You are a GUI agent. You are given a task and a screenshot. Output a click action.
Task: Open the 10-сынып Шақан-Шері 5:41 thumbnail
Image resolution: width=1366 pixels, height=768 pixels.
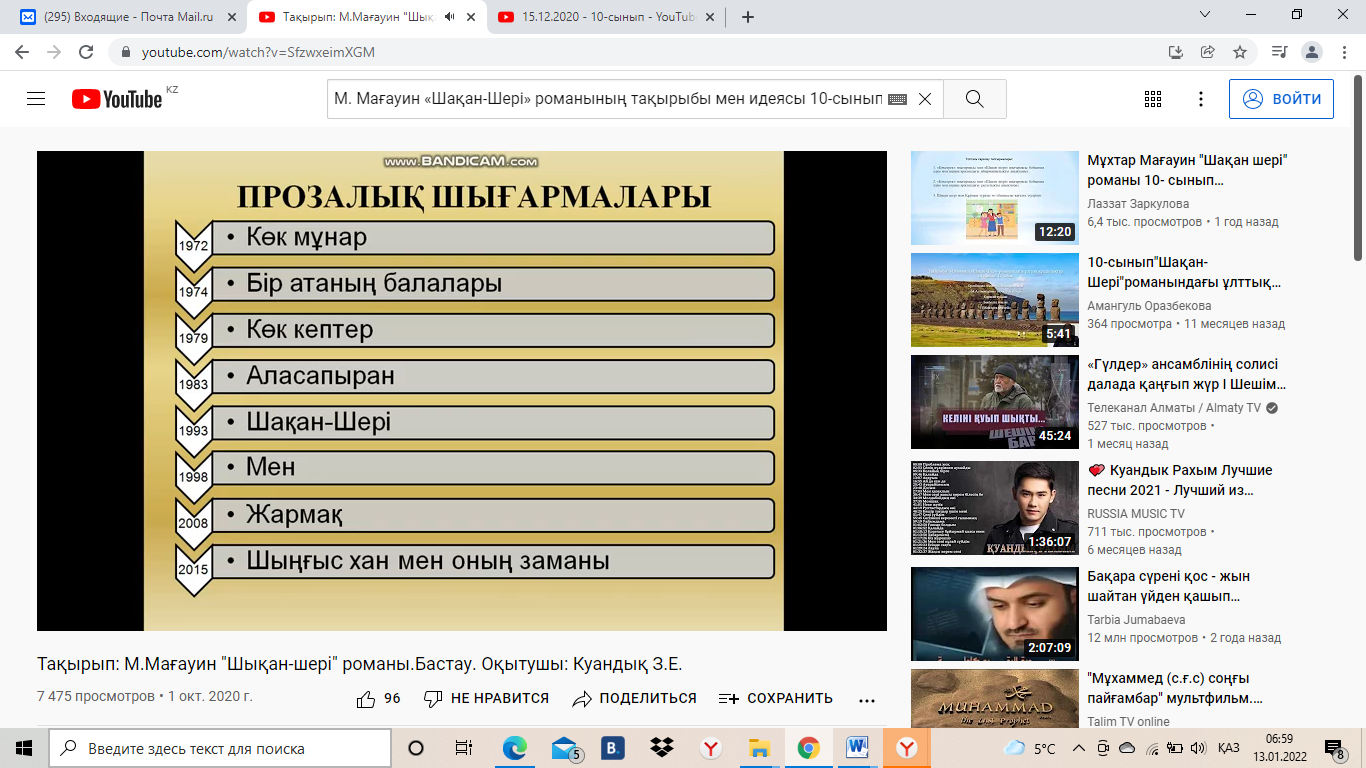[x=994, y=300]
